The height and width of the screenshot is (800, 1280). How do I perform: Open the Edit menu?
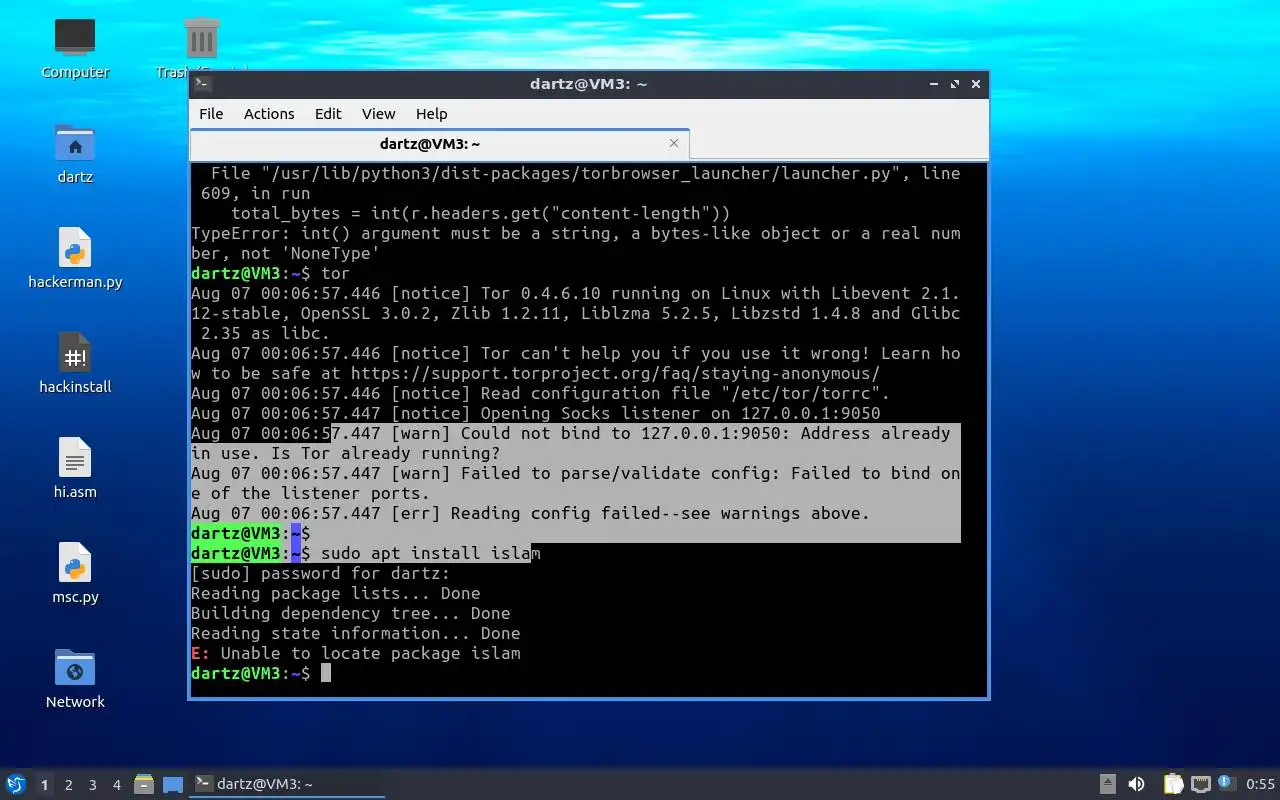(328, 114)
